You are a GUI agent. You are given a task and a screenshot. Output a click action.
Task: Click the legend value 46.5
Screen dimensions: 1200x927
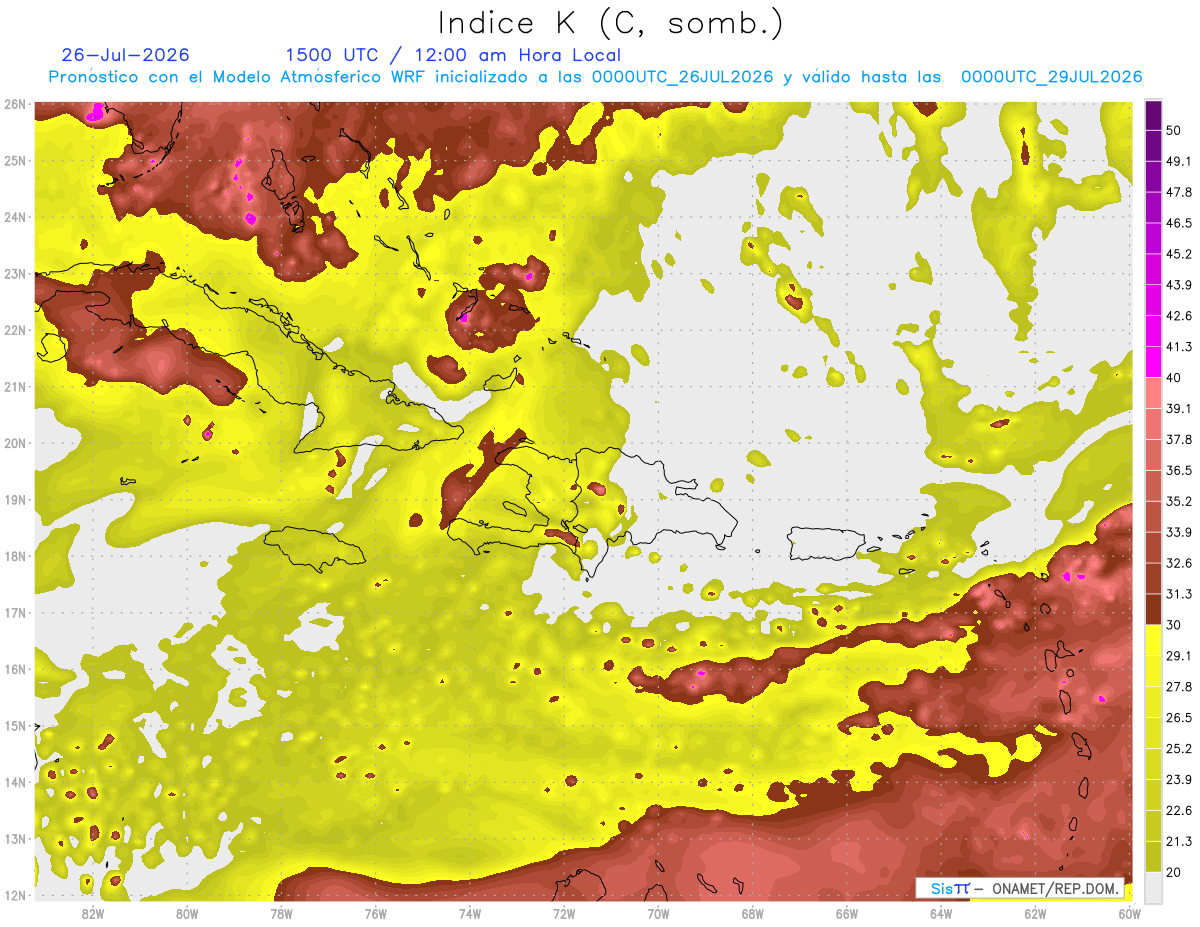1179,222
